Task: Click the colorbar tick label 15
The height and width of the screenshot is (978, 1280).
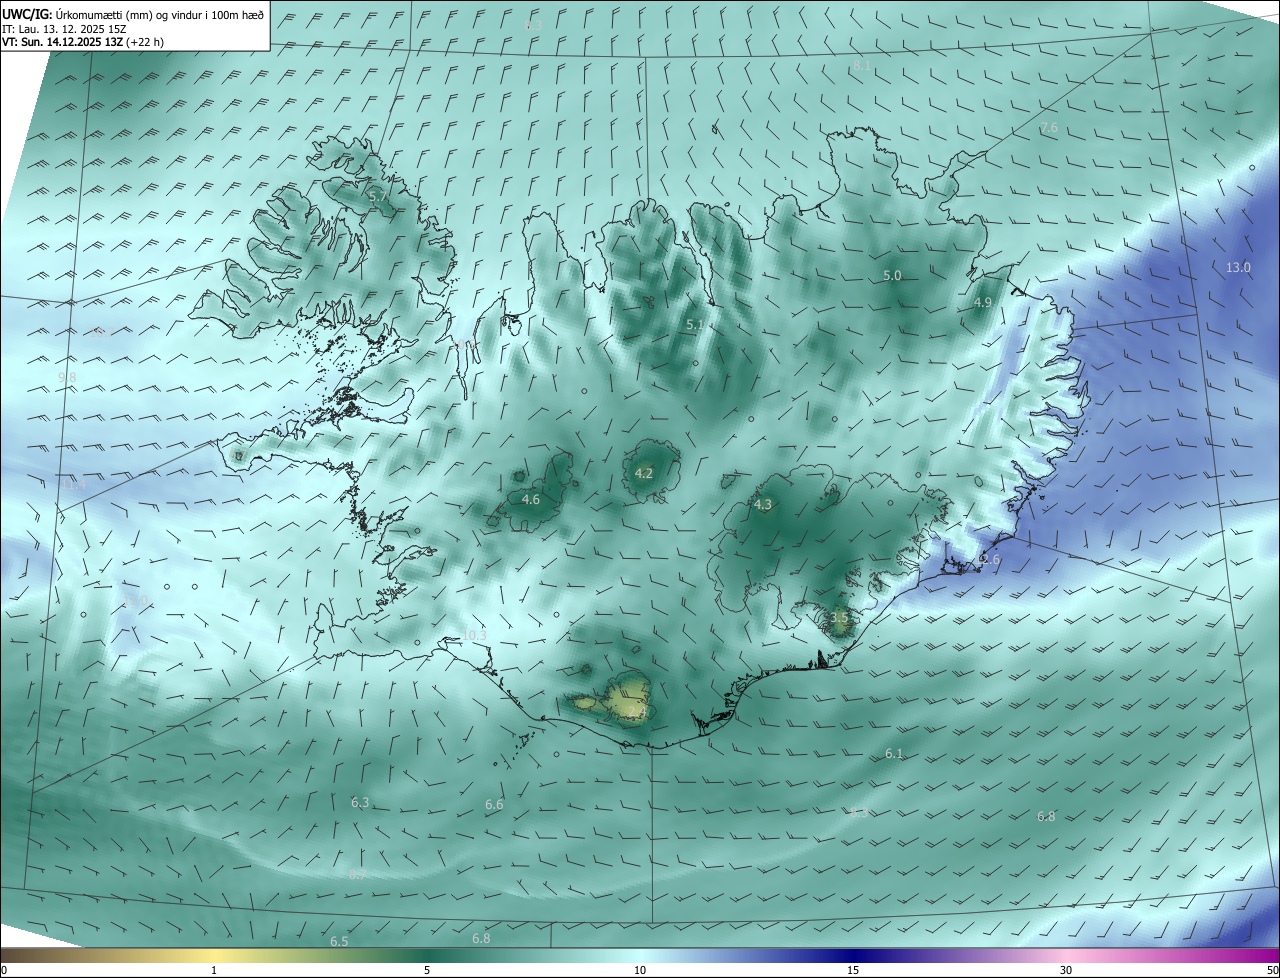Action: (x=853, y=970)
